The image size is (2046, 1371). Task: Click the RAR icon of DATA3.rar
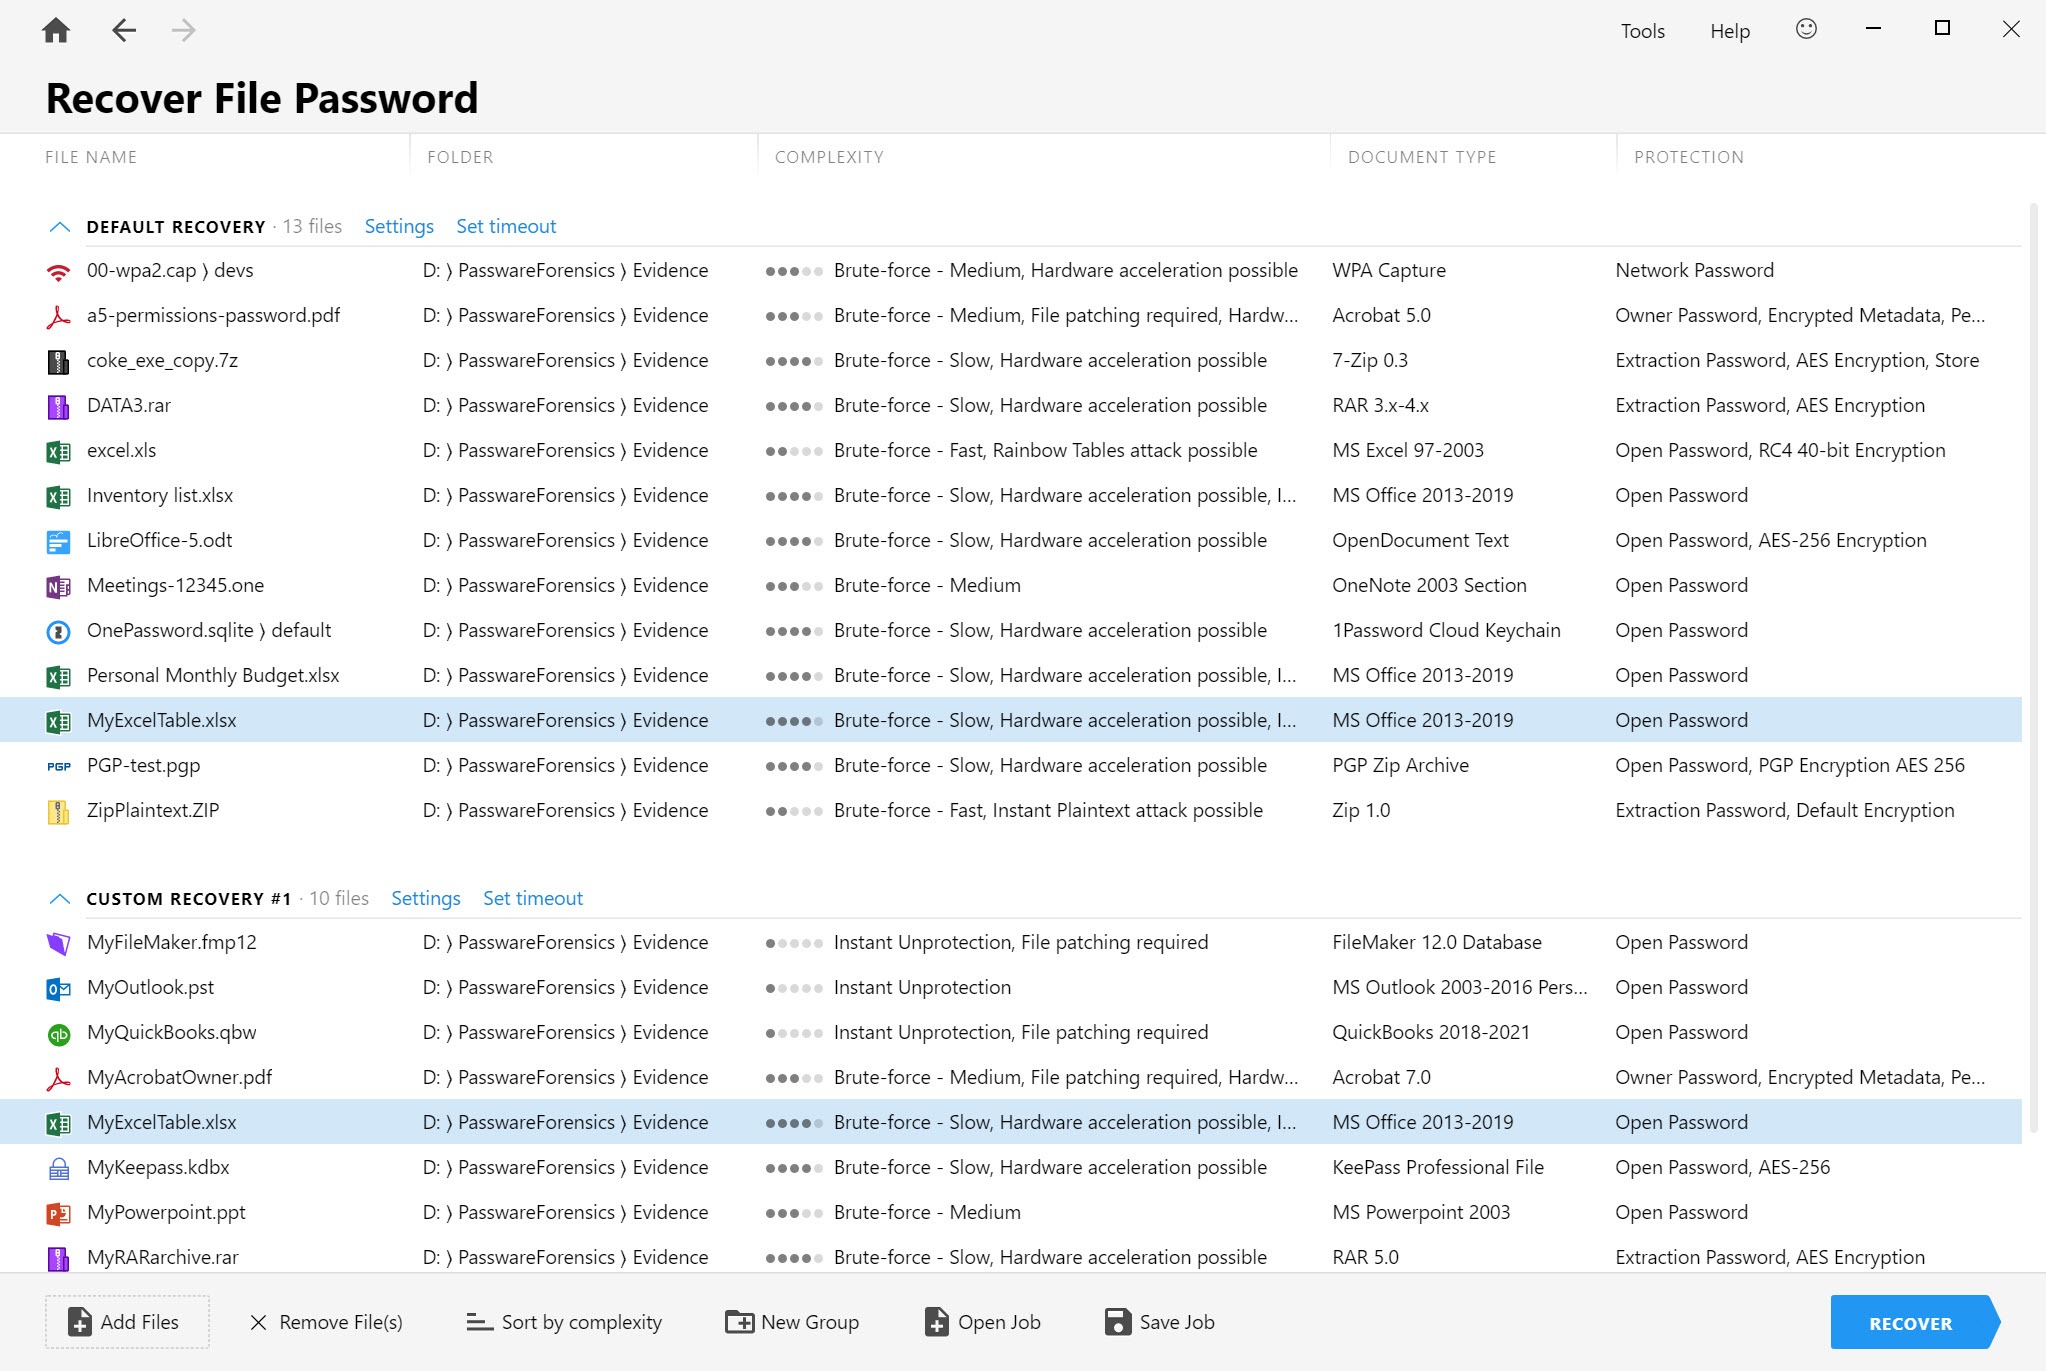click(x=59, y=406)
